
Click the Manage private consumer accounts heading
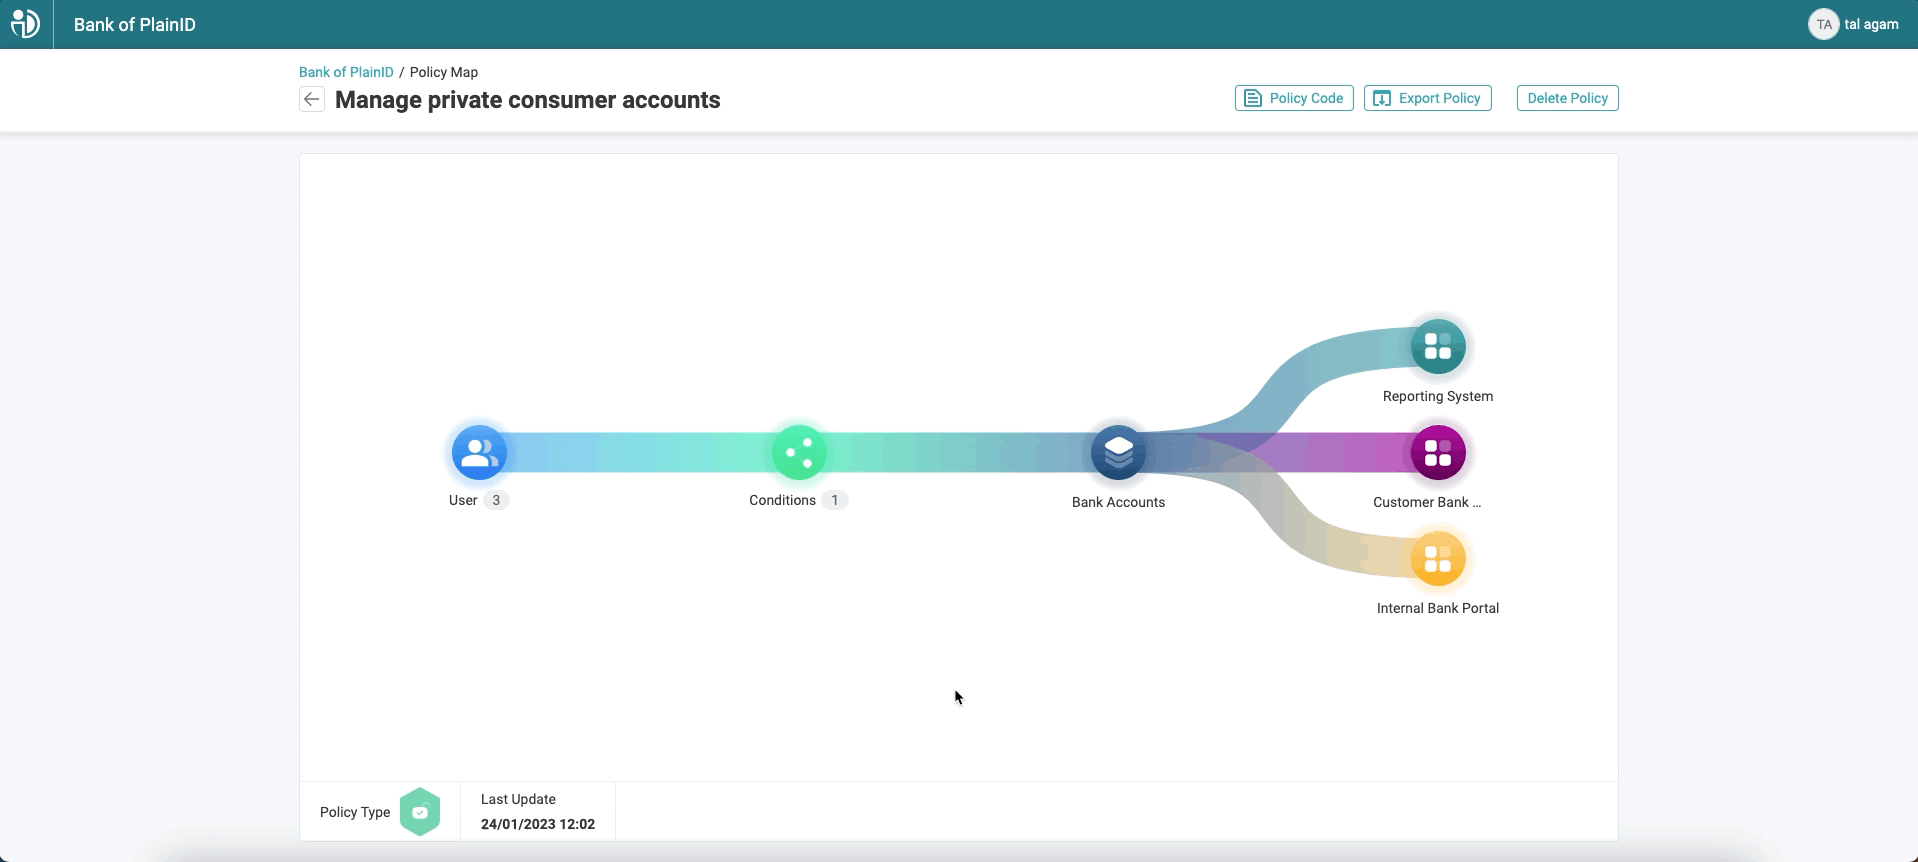click(x=528, y=100)
